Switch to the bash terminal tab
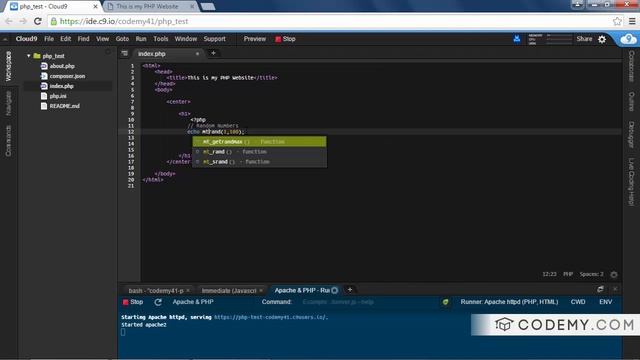This screenshot has width=640, height=360. (156, 290)
